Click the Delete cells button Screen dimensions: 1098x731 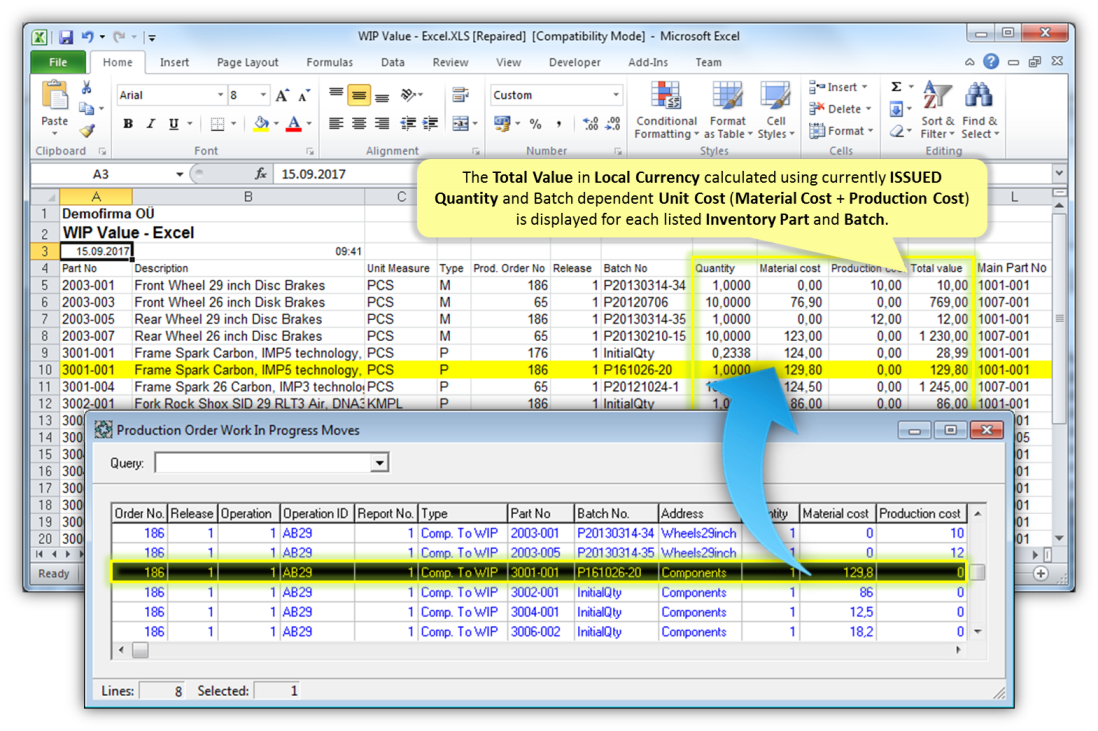tap(840, 109)
